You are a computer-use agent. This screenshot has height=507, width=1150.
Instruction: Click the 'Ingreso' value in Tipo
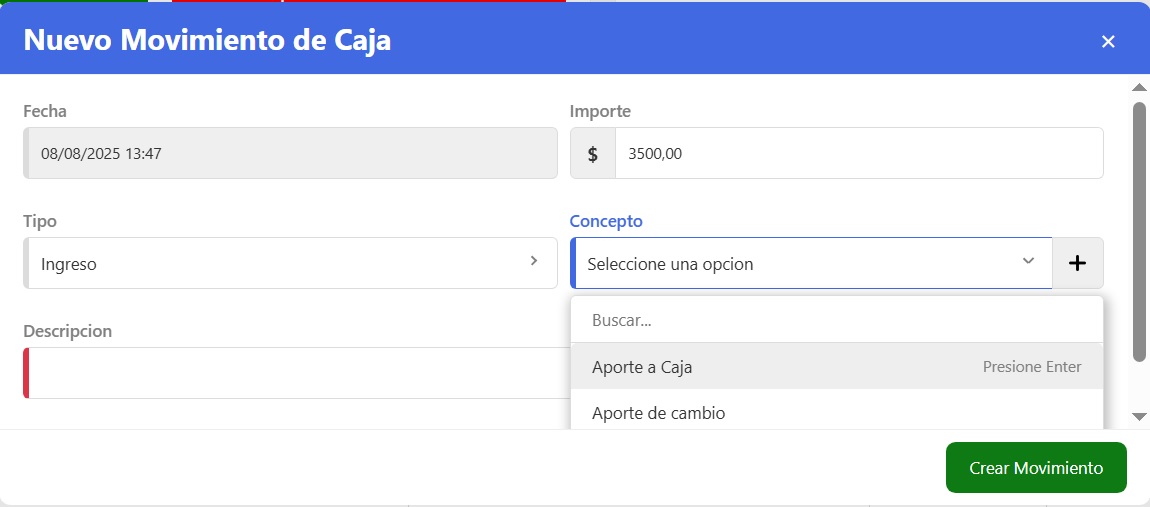point(69,265)
